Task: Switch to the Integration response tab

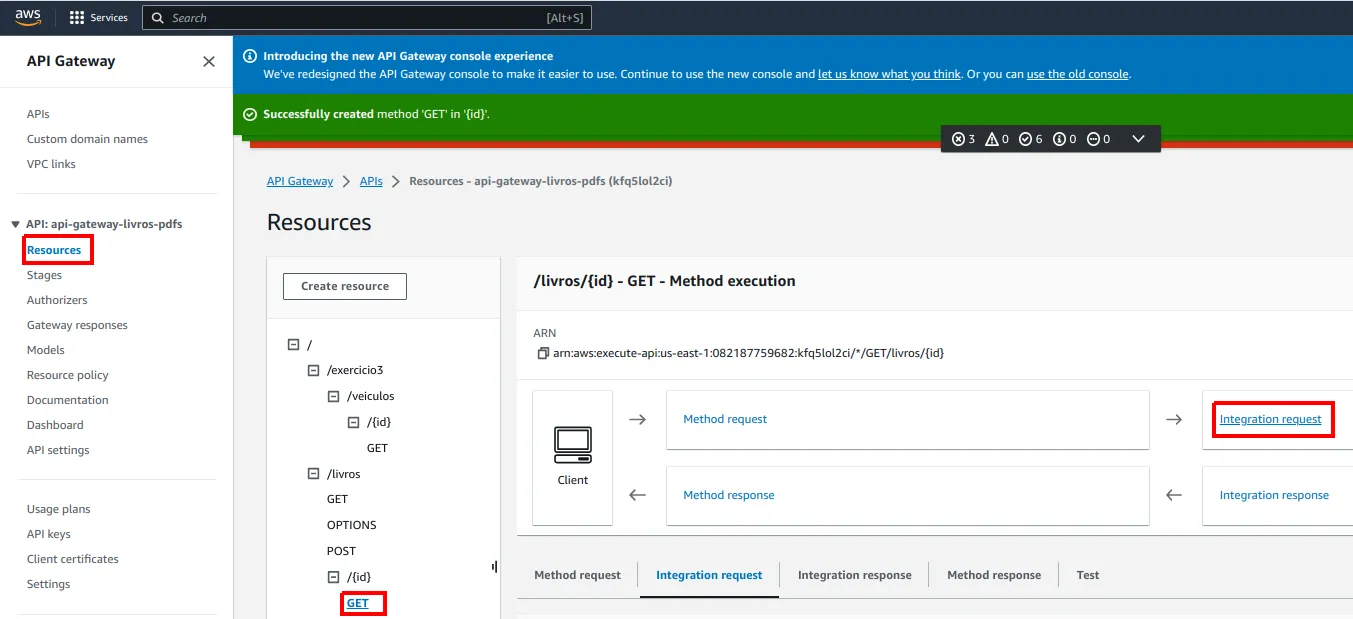Action: (854, 575)
